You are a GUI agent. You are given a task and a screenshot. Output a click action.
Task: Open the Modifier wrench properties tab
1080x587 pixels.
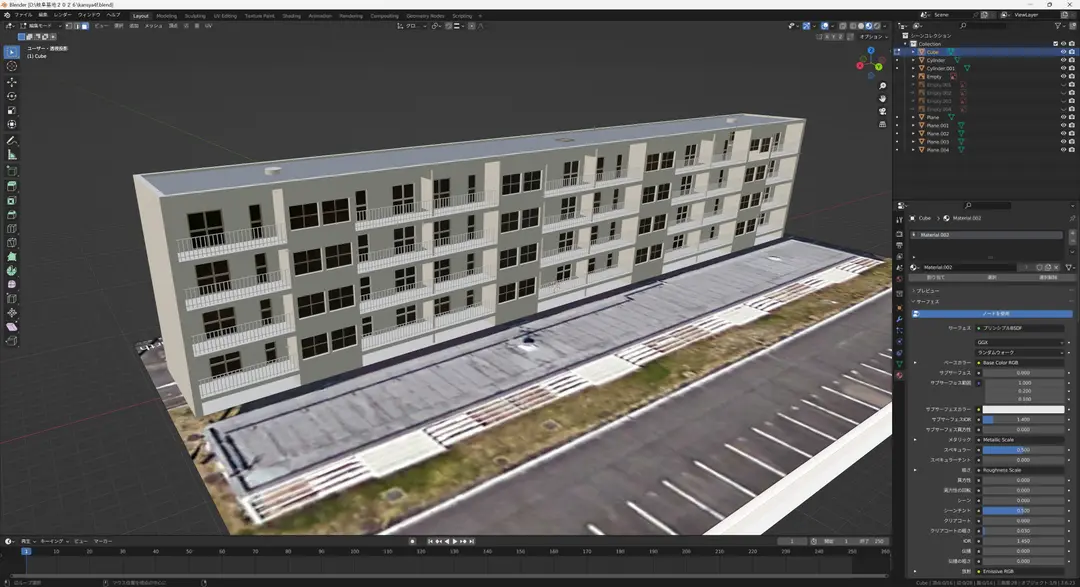tap(900, 320)
